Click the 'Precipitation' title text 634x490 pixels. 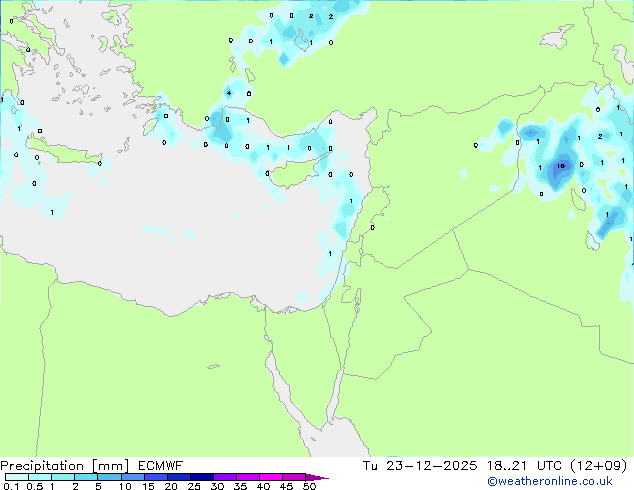point(42,466)
